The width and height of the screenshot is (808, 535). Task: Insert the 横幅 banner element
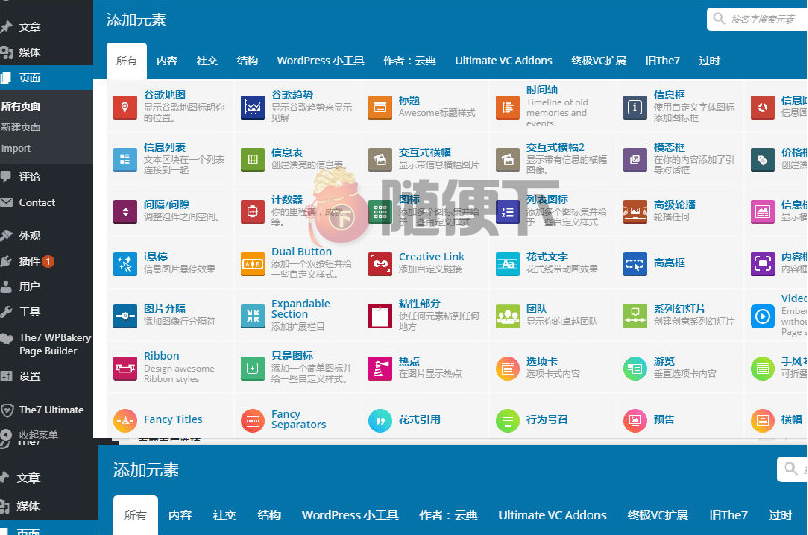(763, 421)
